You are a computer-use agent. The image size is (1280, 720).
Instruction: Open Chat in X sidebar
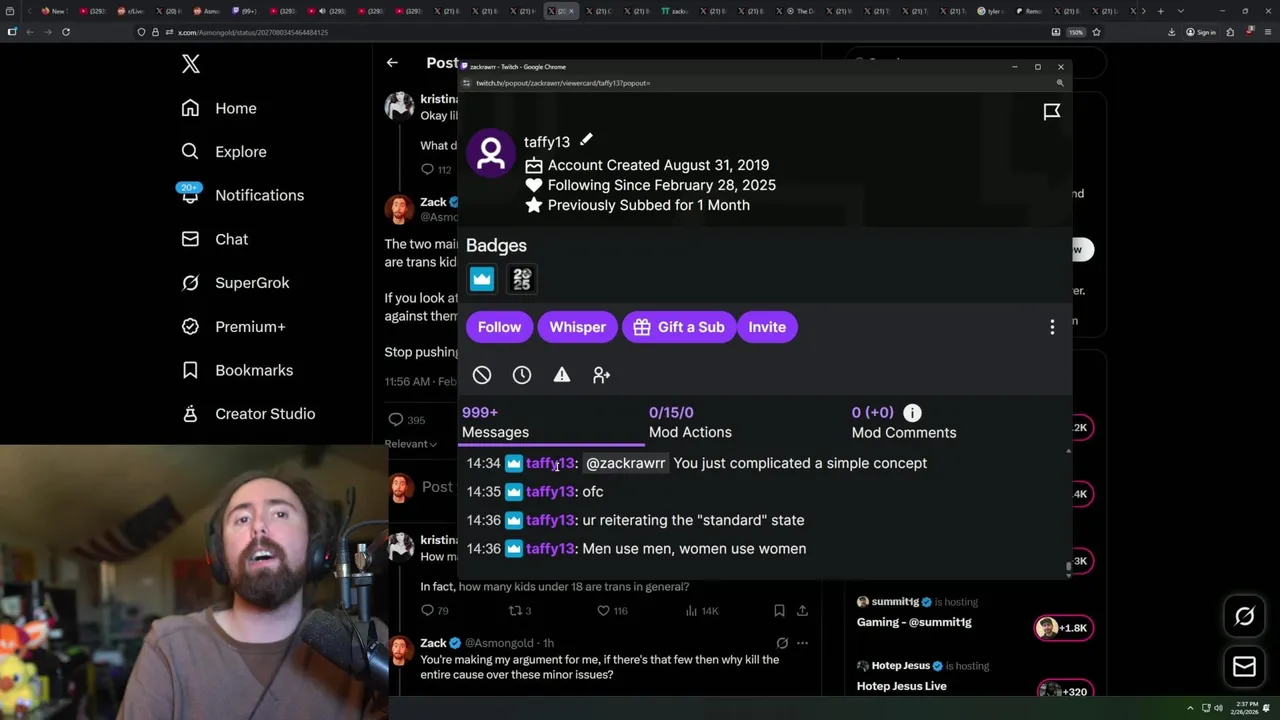pyautogui.click(x=214, y=239)
